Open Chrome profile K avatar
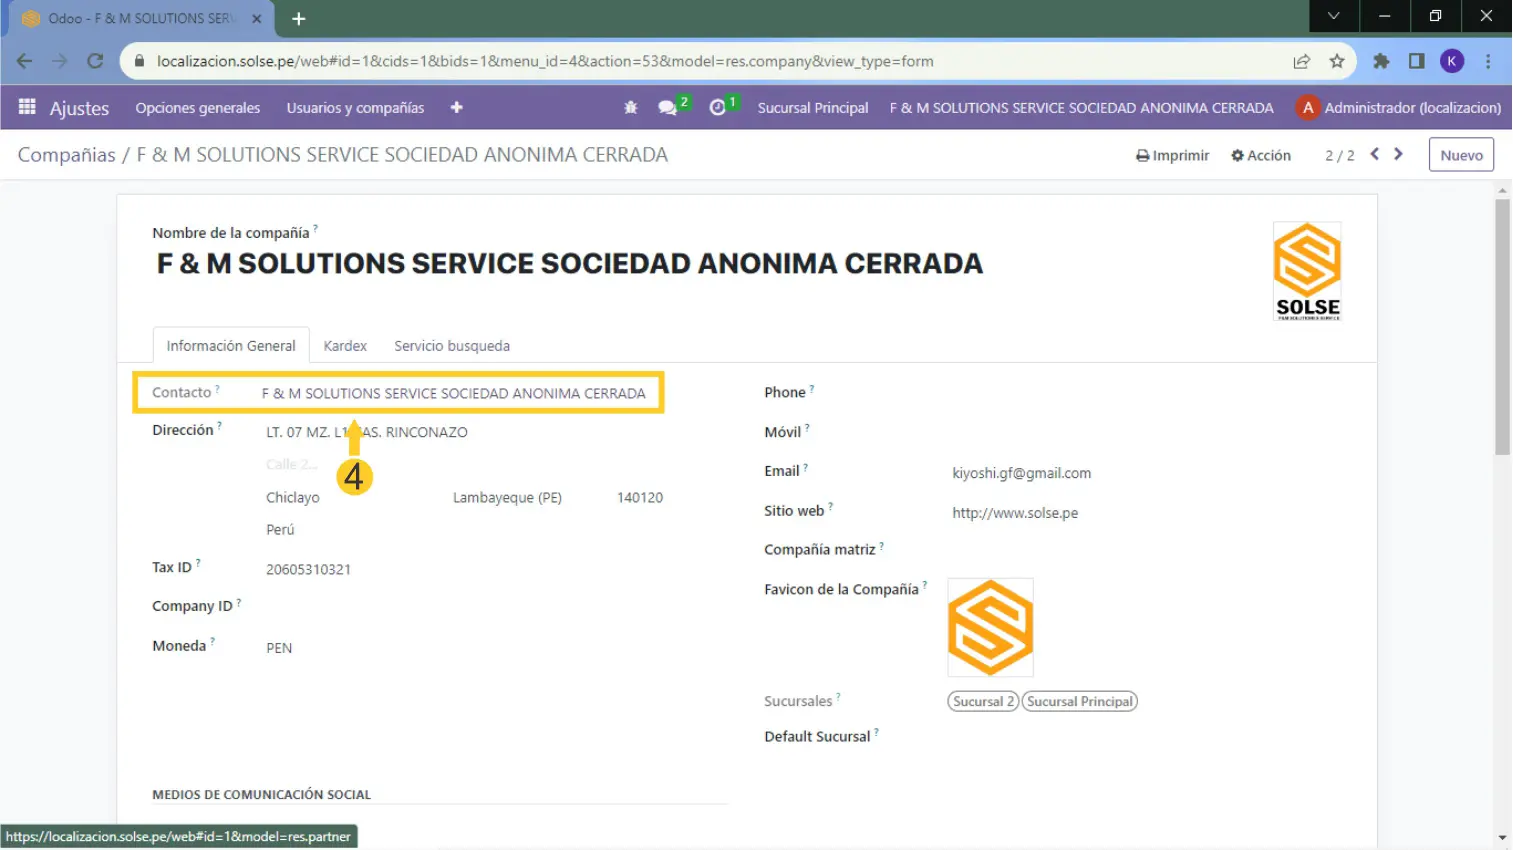This screenshot has height=850, width=1513. [x=1452, y=61]
